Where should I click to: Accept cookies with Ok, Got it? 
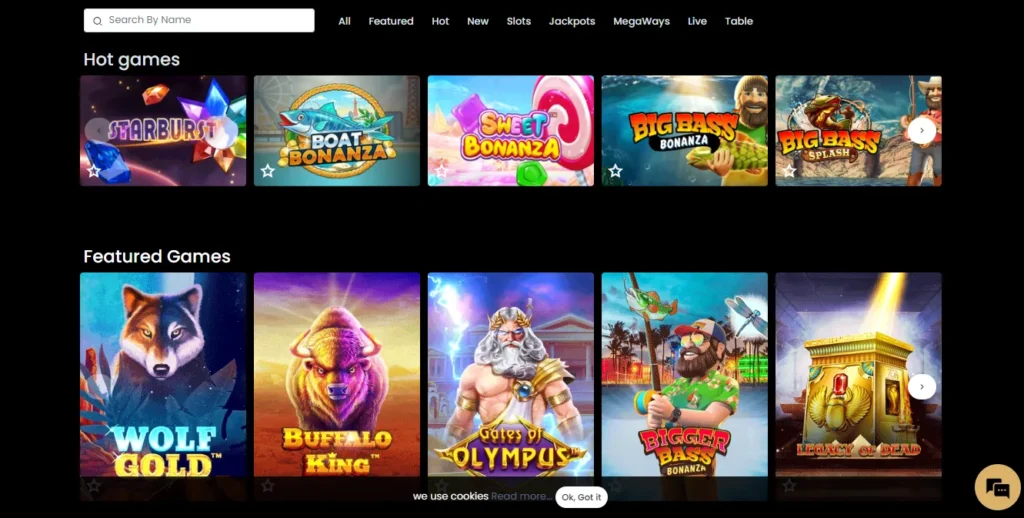(581, 497)
